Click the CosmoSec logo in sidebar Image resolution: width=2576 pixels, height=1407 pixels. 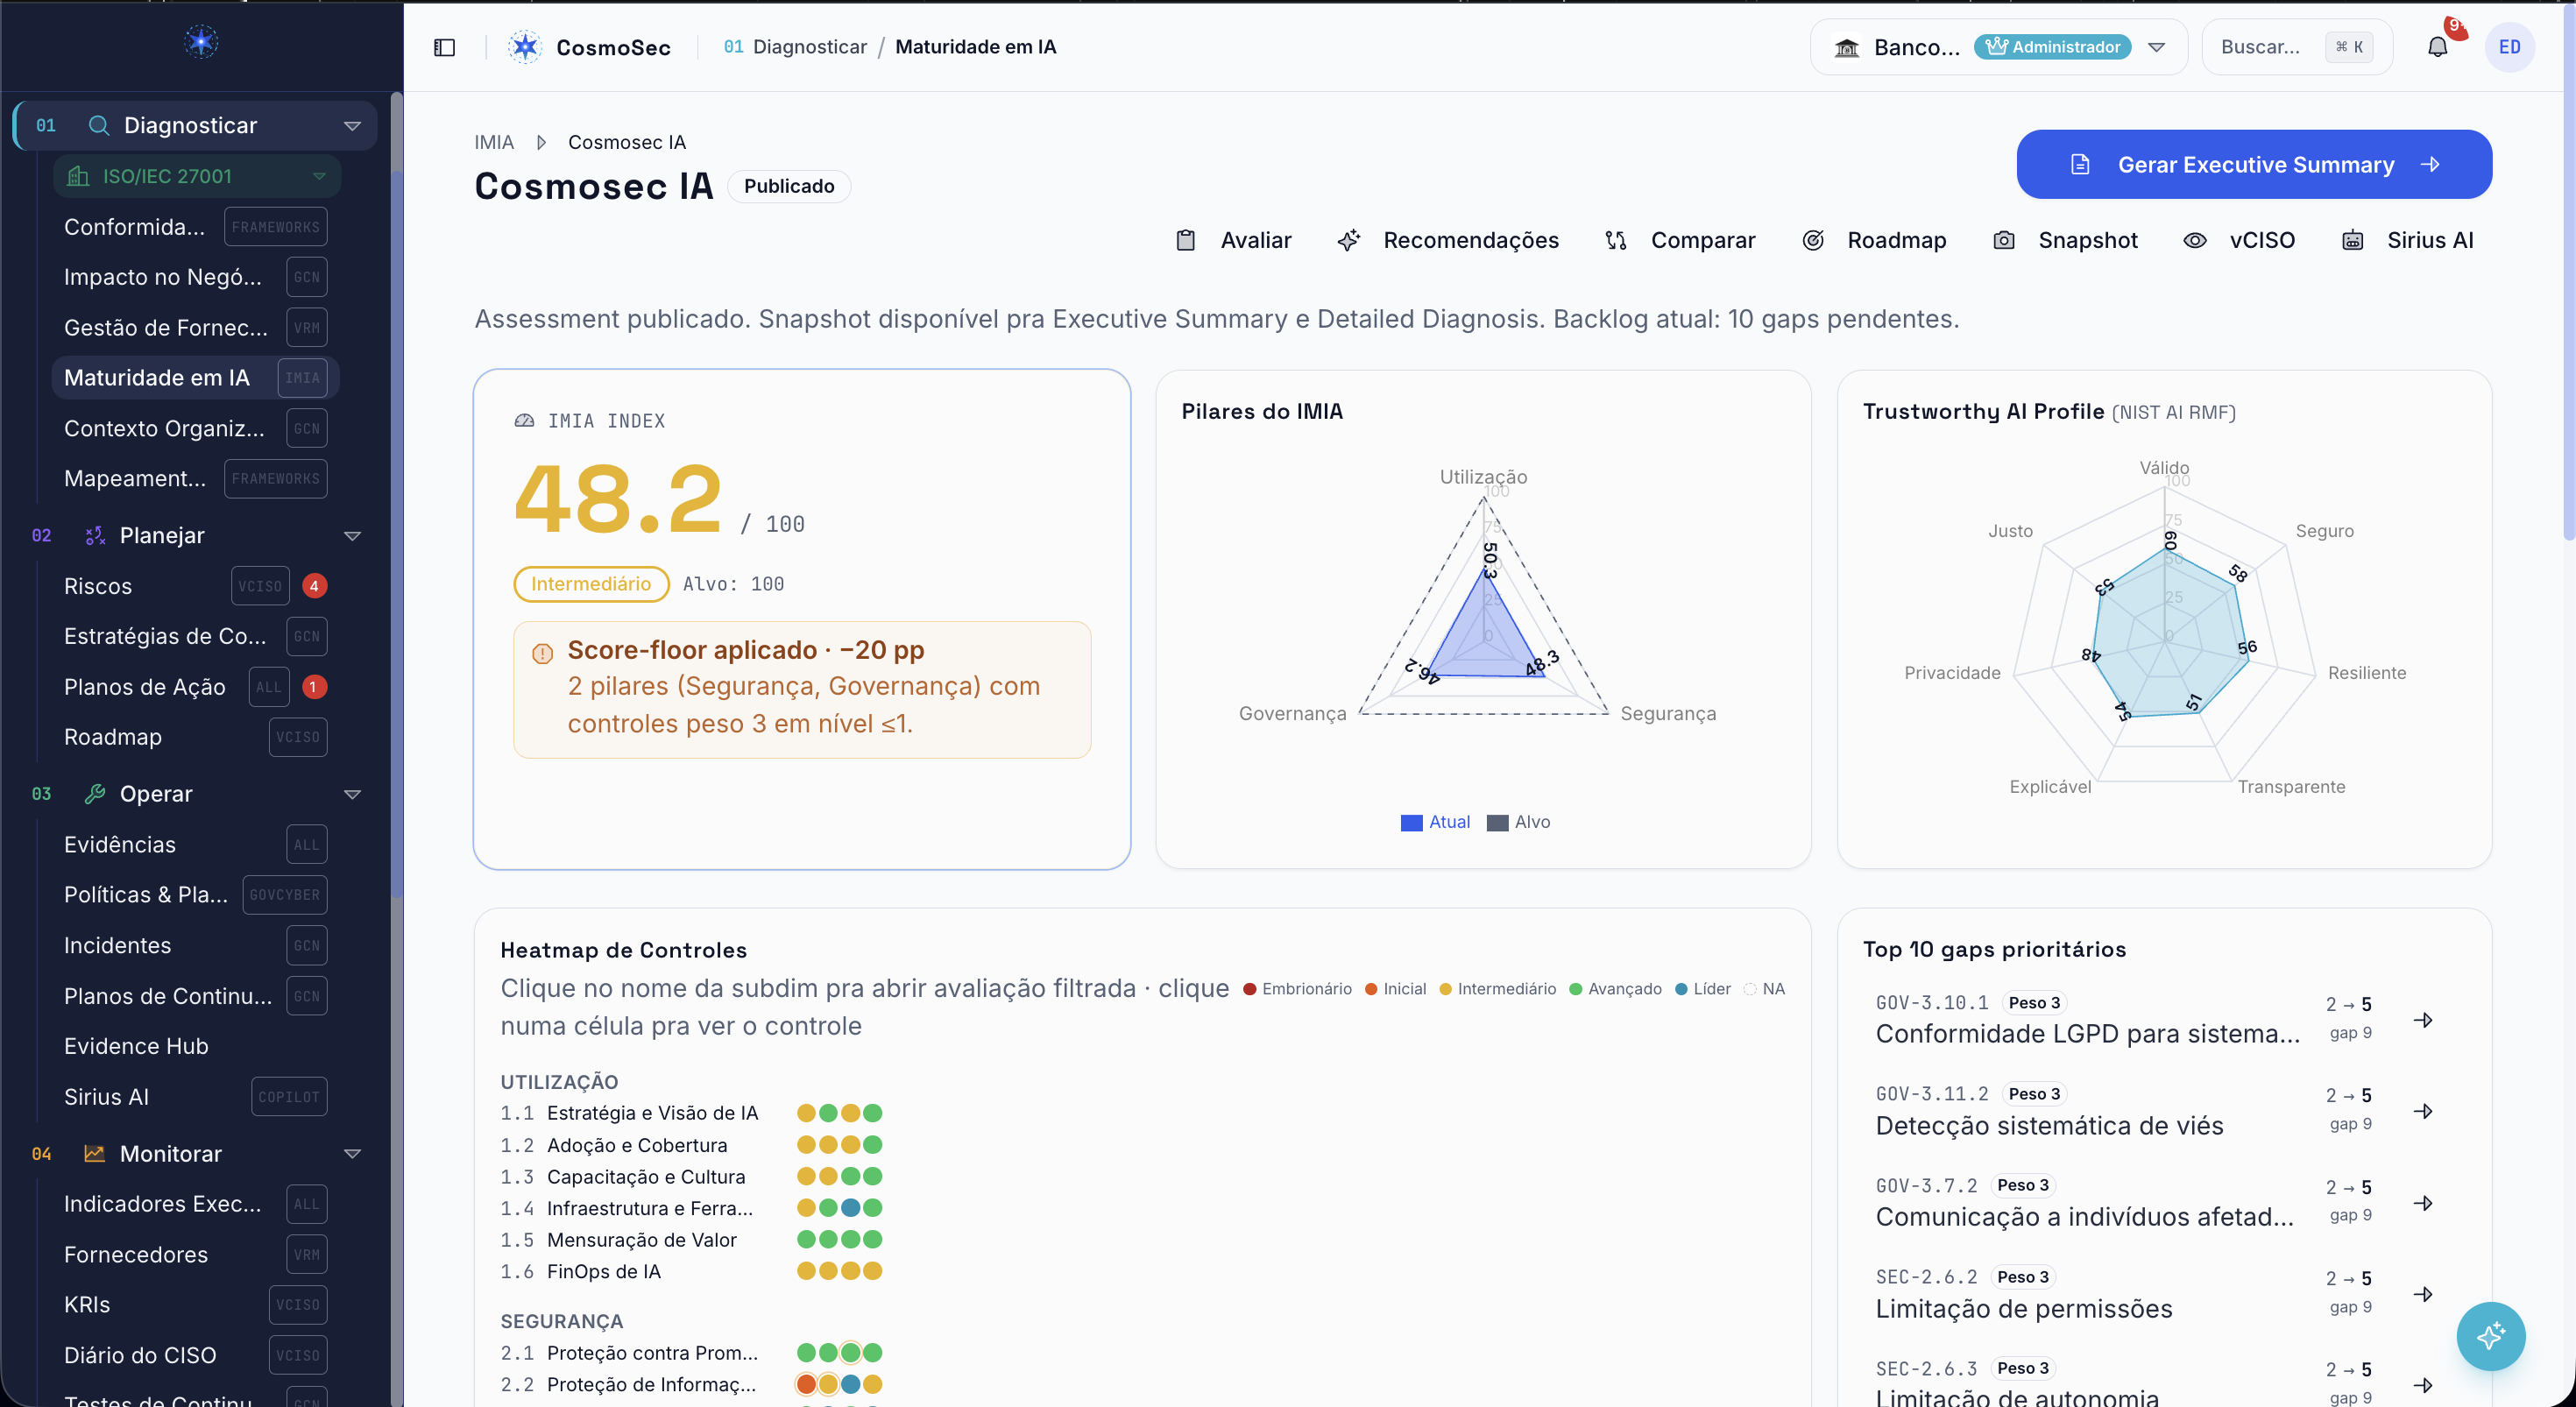pos(201,42)
